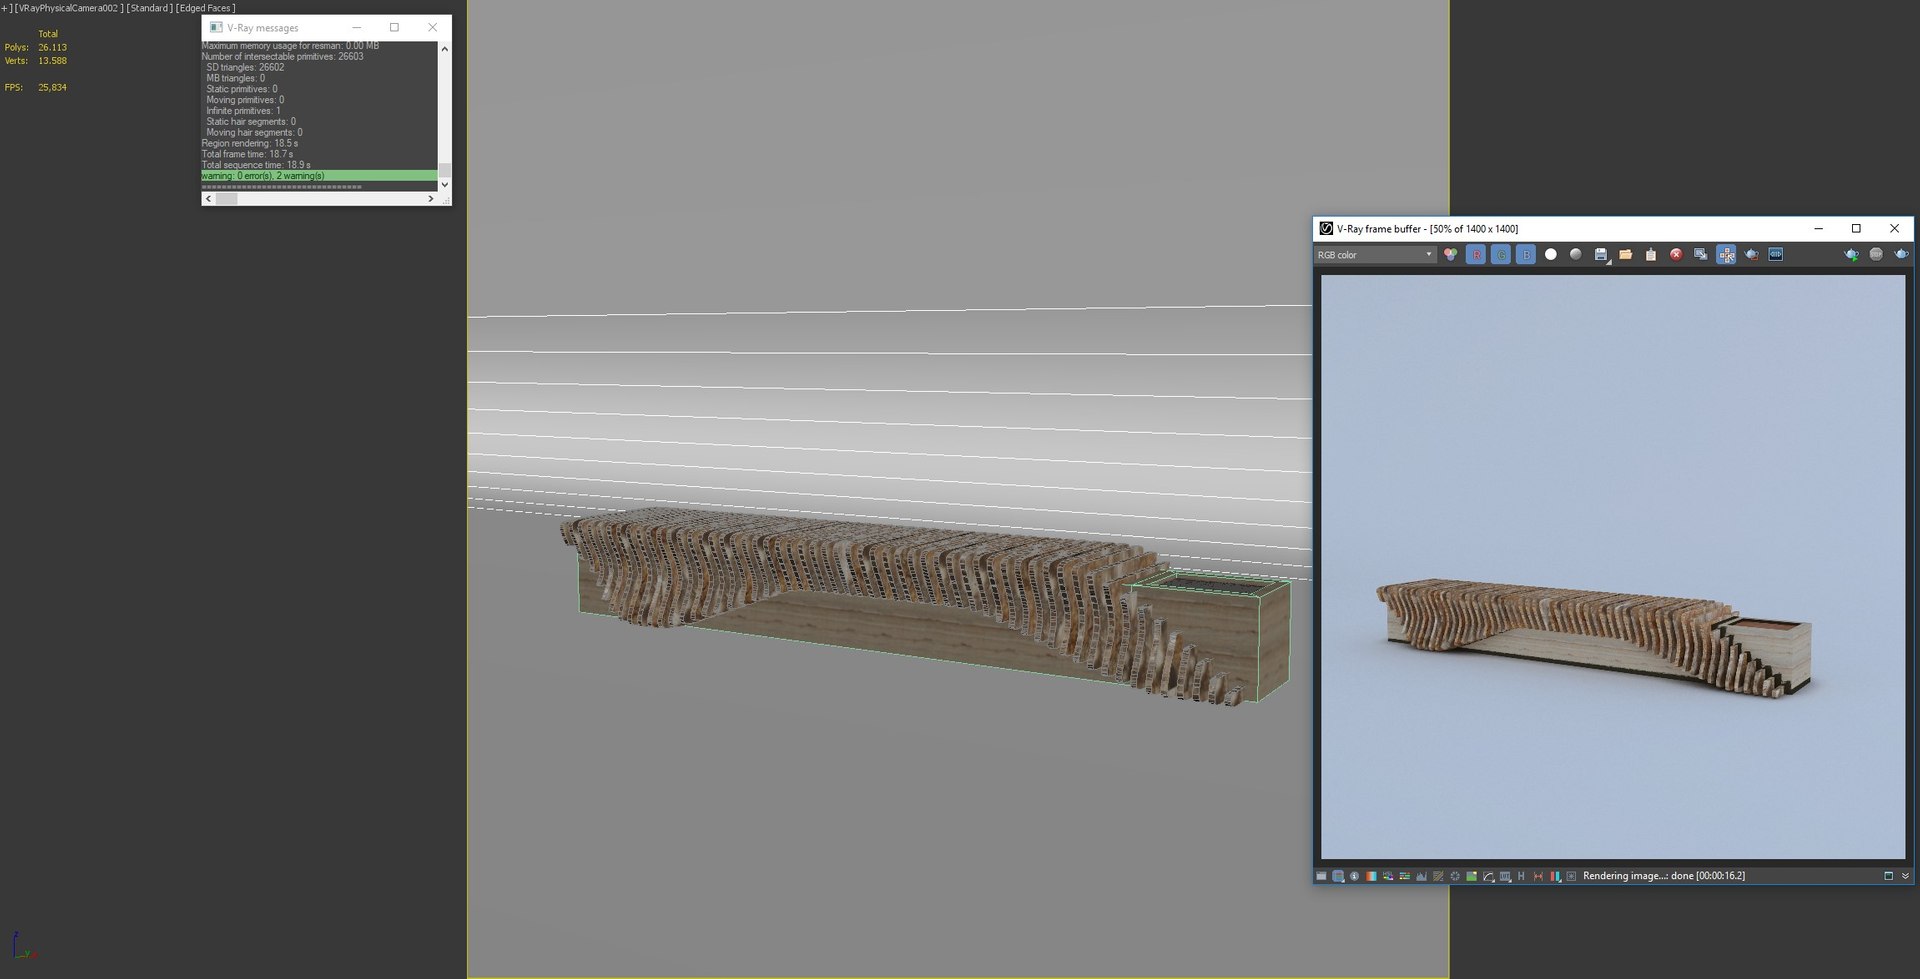Screen dimensions: 1920x979
Task: Open render history with H icon
Action: [1521, 876]
